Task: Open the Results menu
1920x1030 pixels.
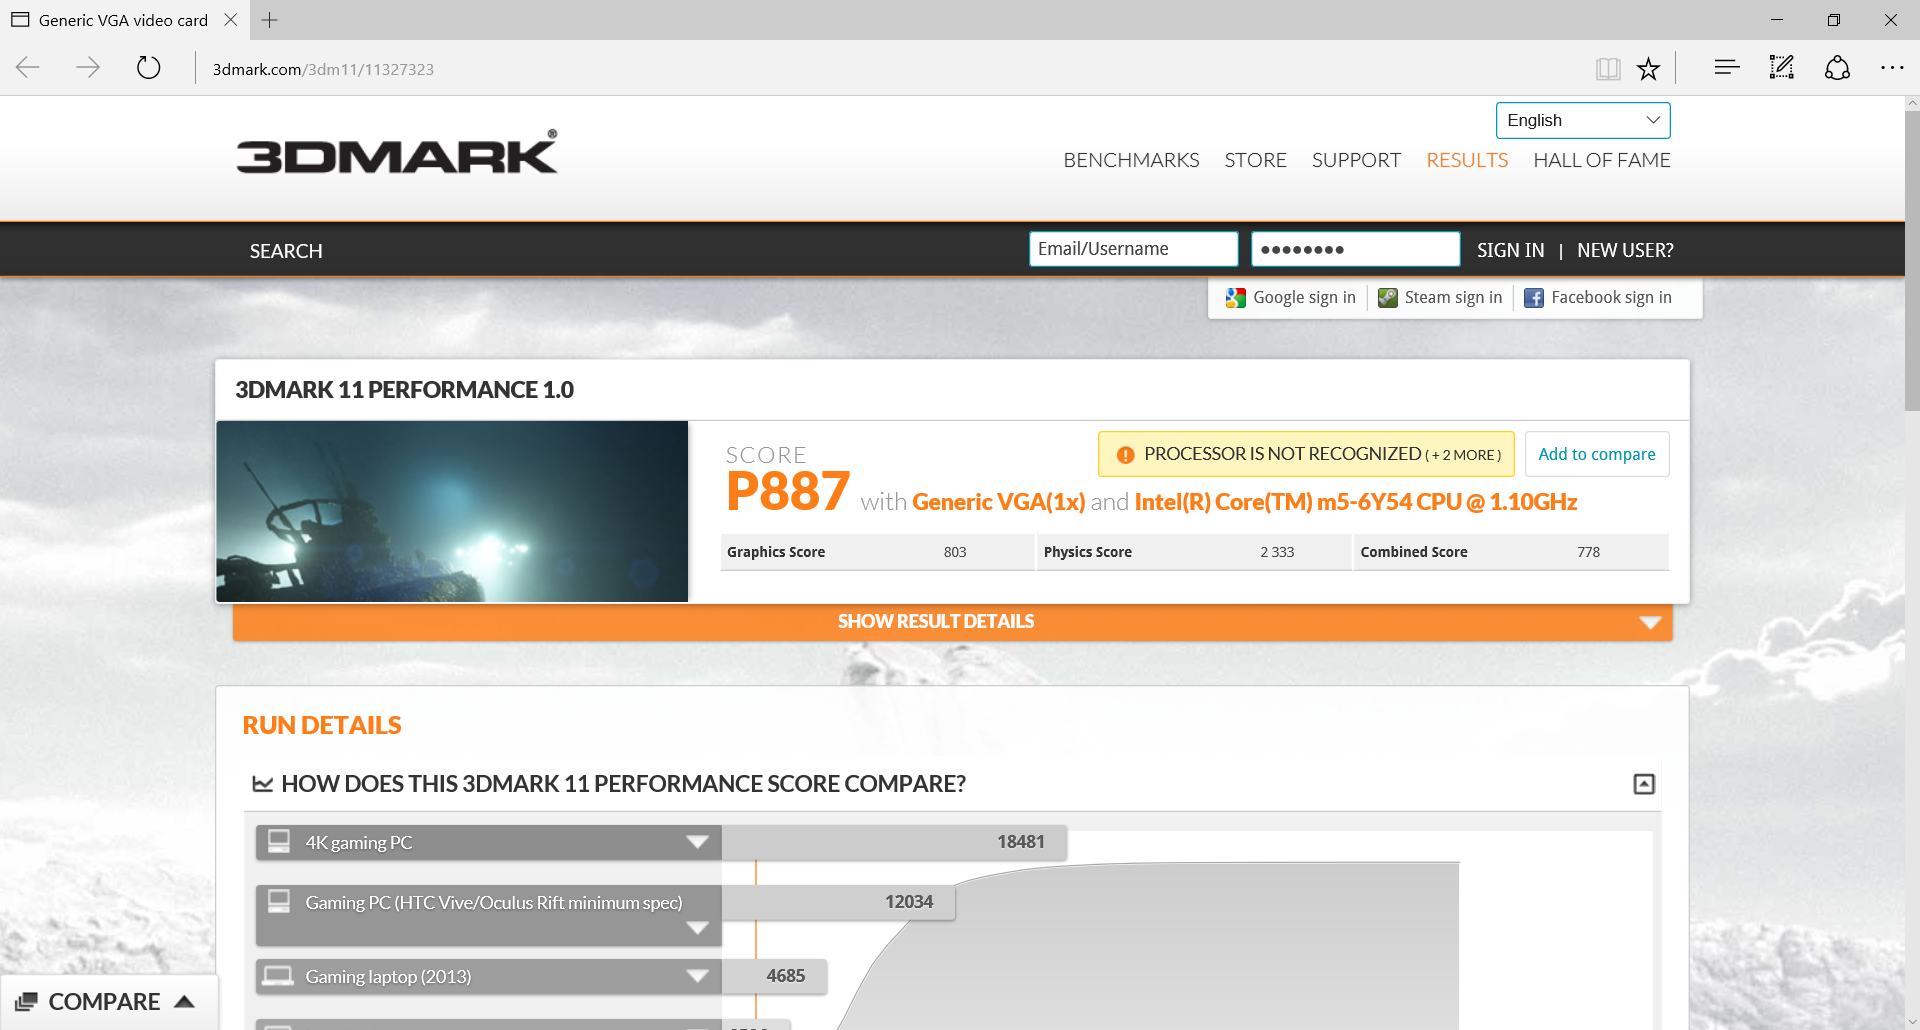Action: [1467, 160]
